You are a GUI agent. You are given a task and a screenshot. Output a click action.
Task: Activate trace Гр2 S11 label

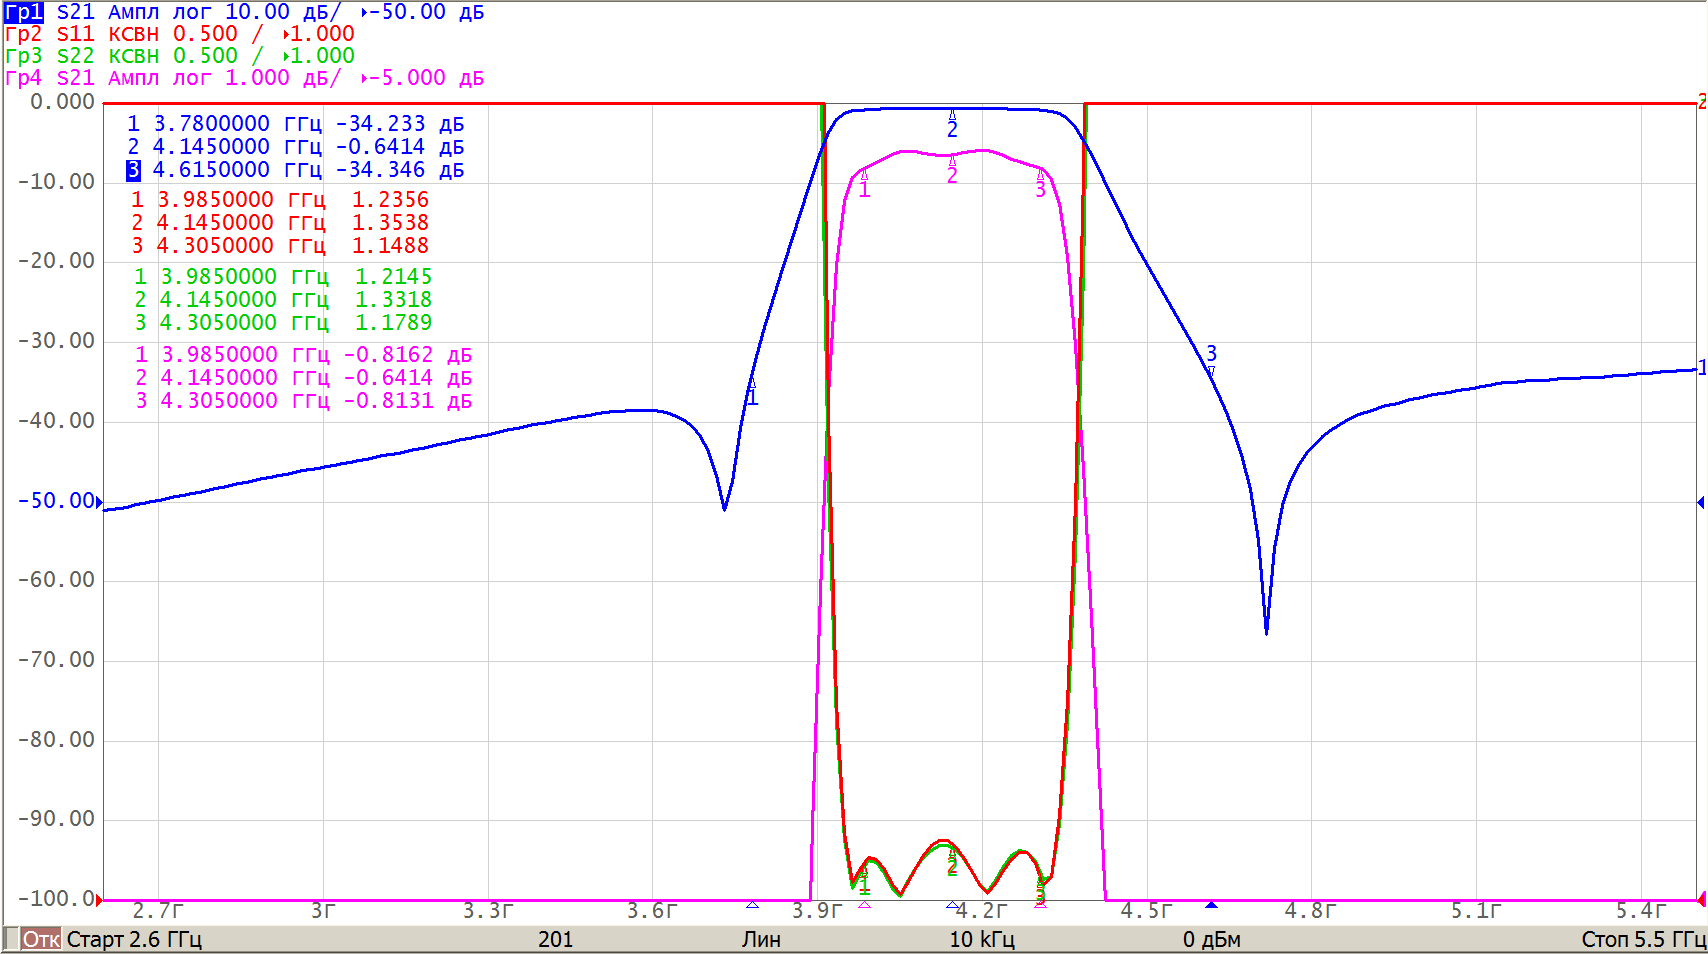coord(49,34)
